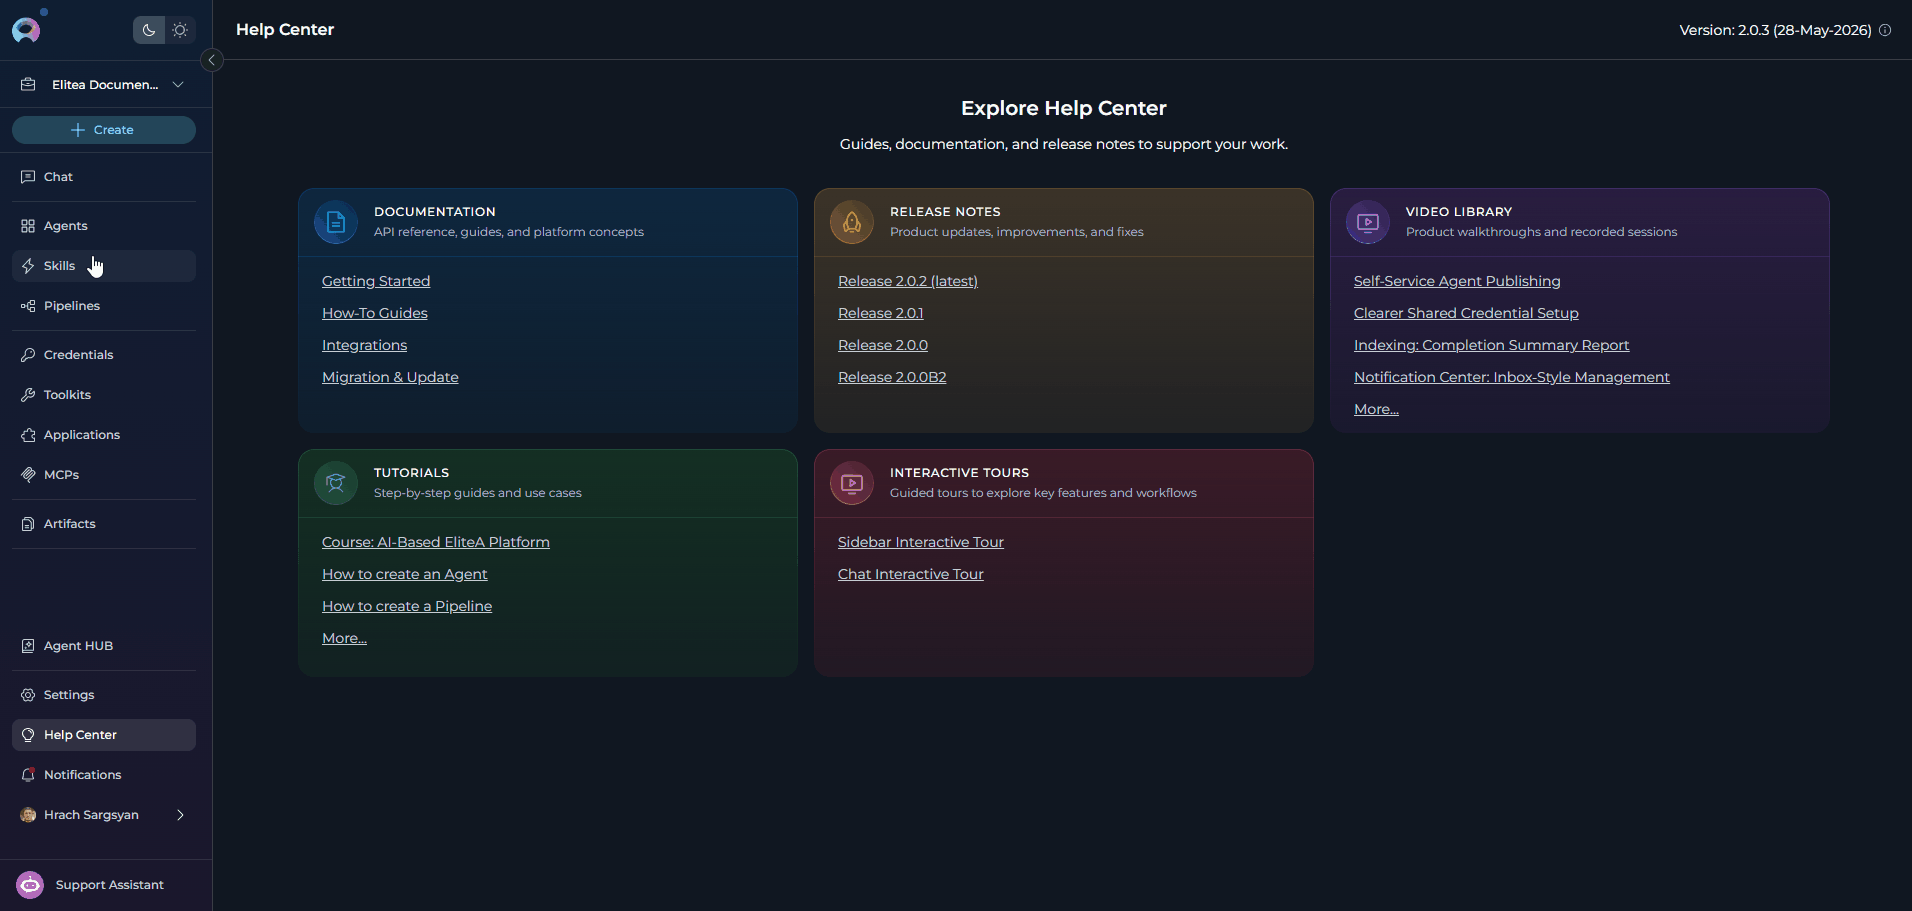Viewport: 1912px width, 911px height.
Task: Expand the Hrach Sargsyan user menu arrow
Action: [180, 815]
